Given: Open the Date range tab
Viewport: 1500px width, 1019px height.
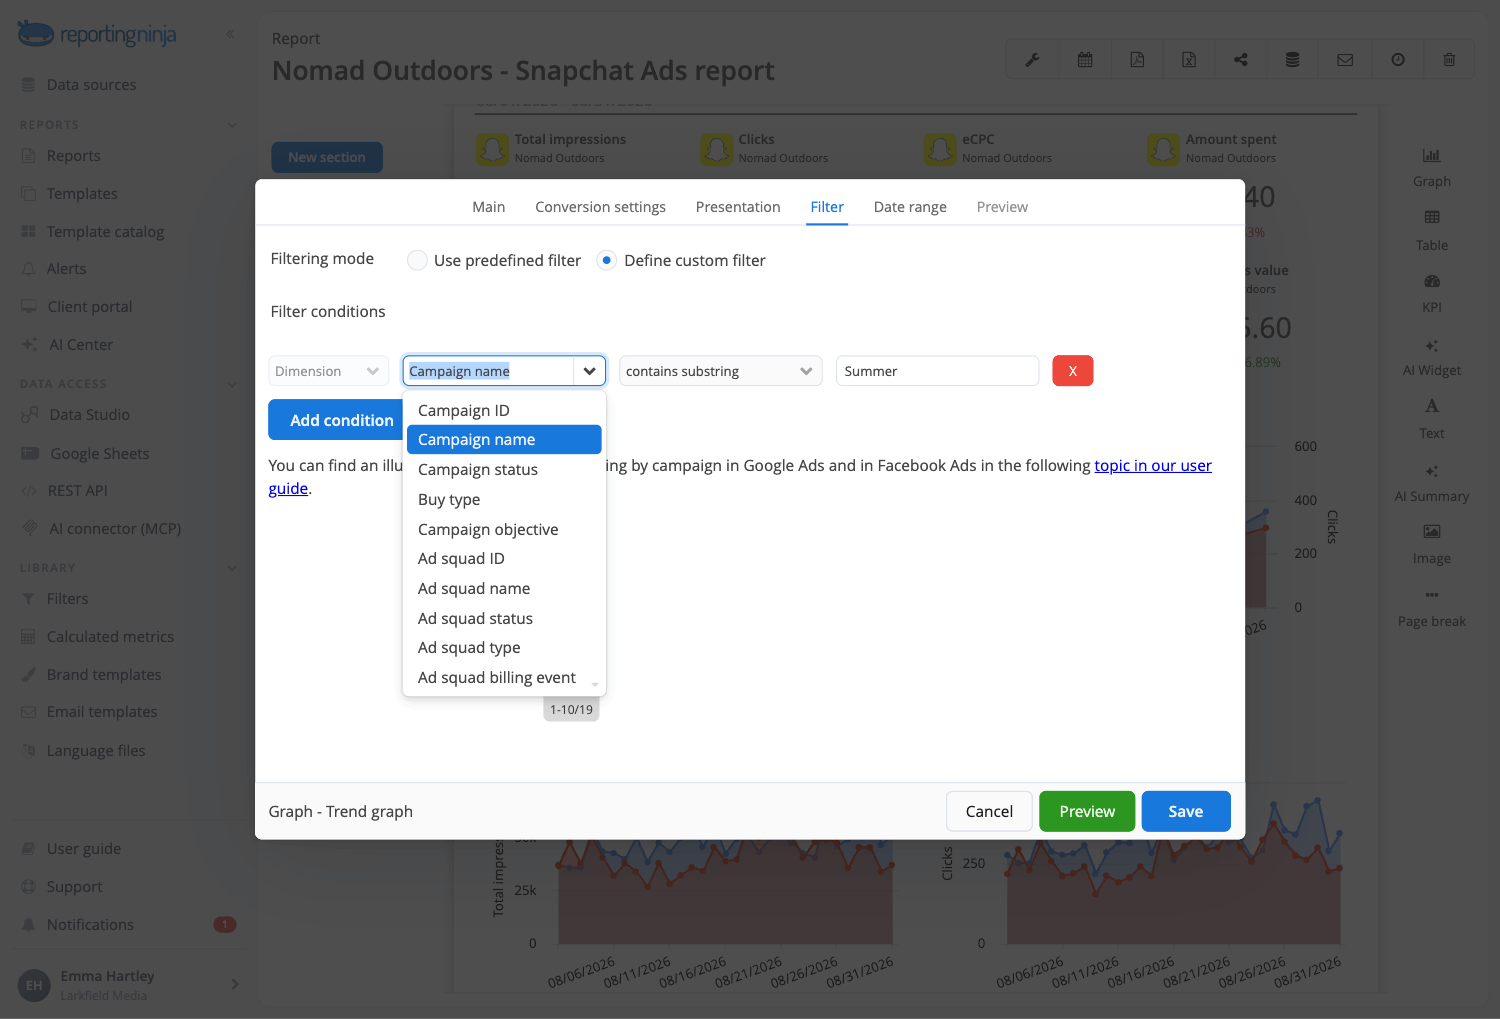Looking at the screenshot, I should coord(910,207).
